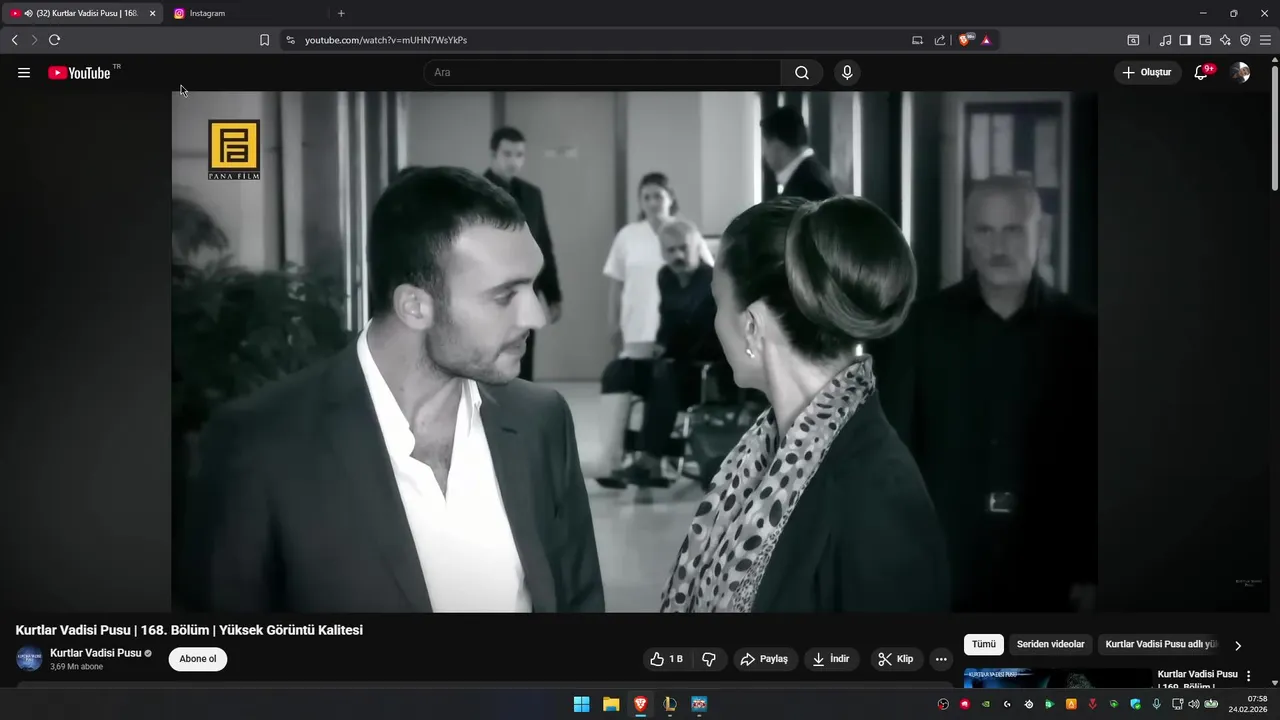Open the suggested 169. Bölüm video thumbnail

coord(1057,678)
